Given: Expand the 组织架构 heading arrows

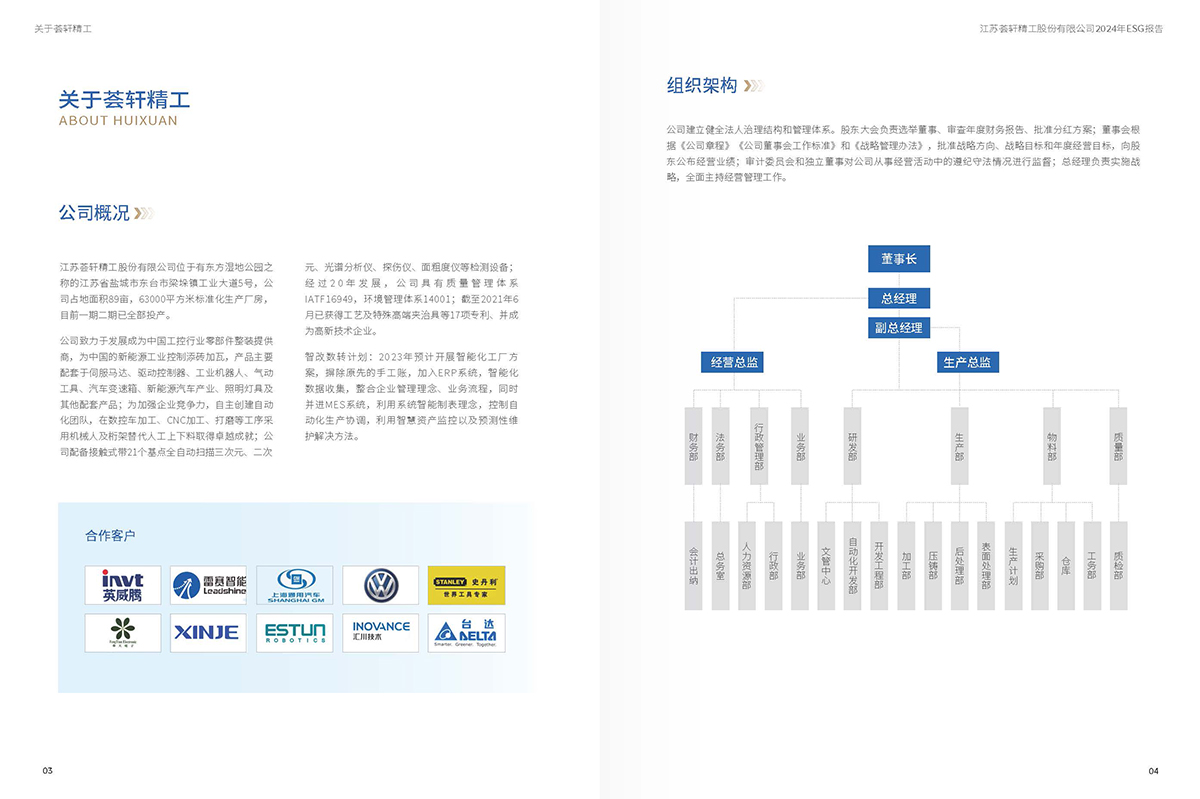Looking at the screenshot, I should 755,85.
